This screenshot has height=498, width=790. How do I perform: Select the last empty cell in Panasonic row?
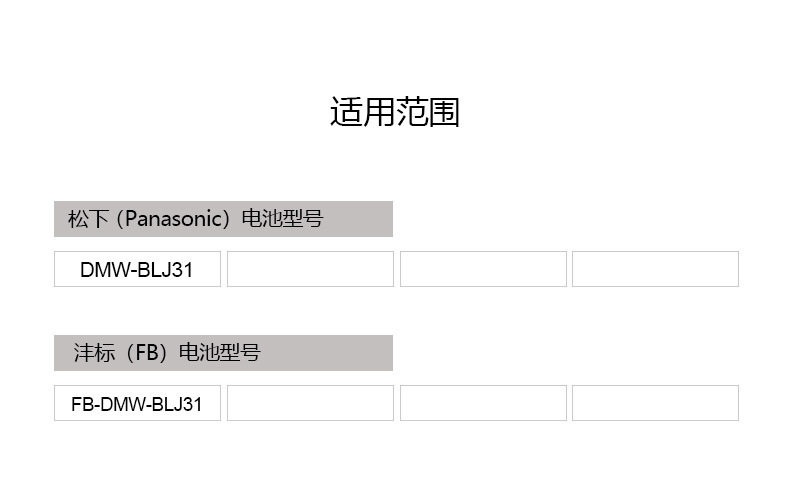655,269
